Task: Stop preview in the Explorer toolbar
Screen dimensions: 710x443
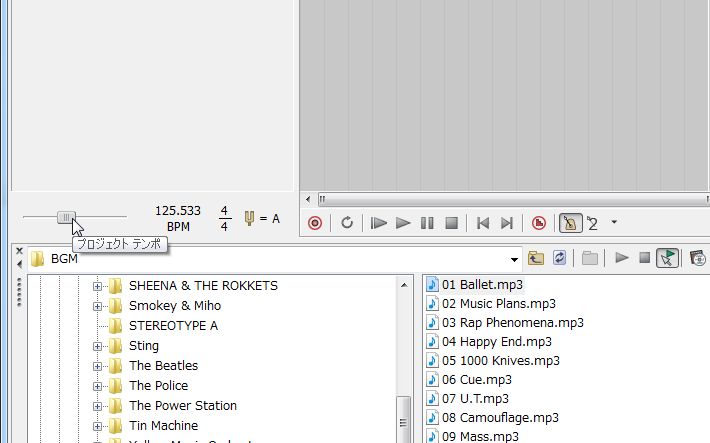Action: 644,258
